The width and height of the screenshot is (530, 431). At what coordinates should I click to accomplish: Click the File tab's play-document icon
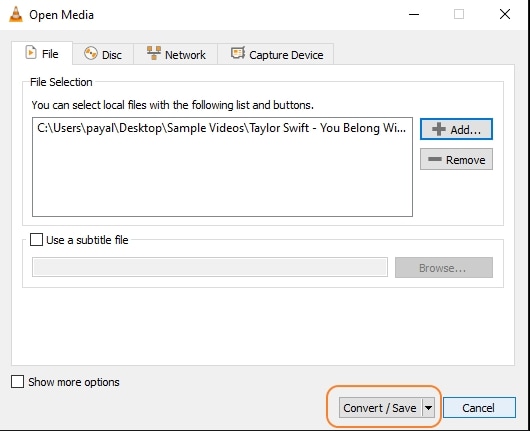click(31, 53)
